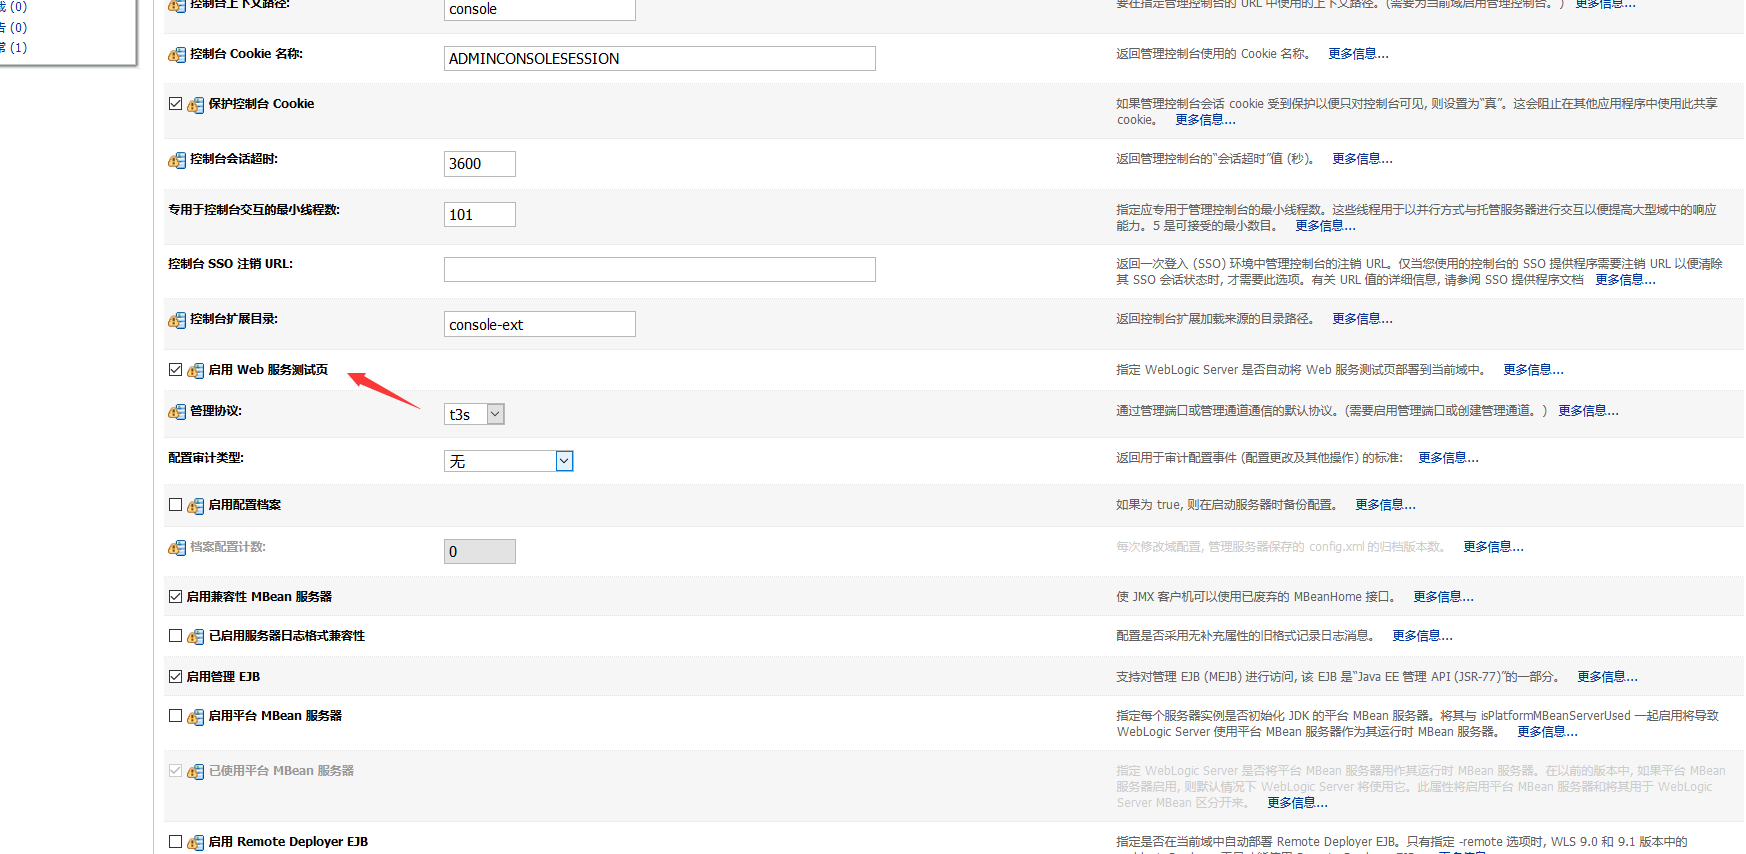Click the icon next to 启用 Remote Deployer EJB
Viewport: 1746px width, 854px height.
(196, 843)
